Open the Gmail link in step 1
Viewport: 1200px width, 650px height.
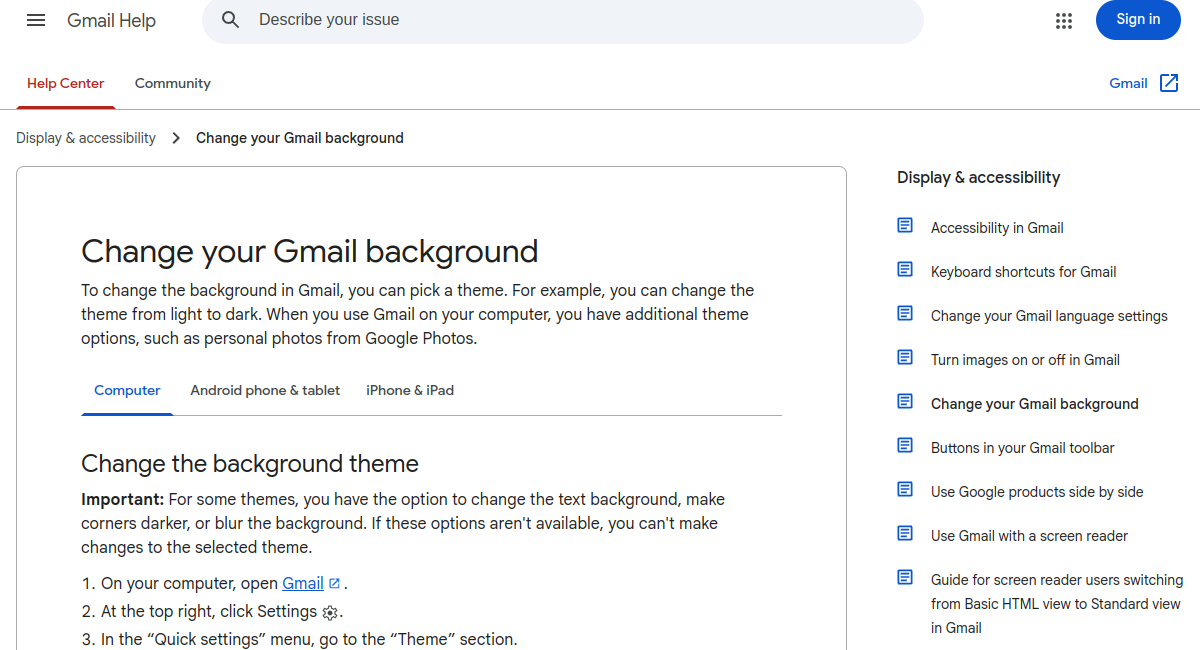click(303, 583)
